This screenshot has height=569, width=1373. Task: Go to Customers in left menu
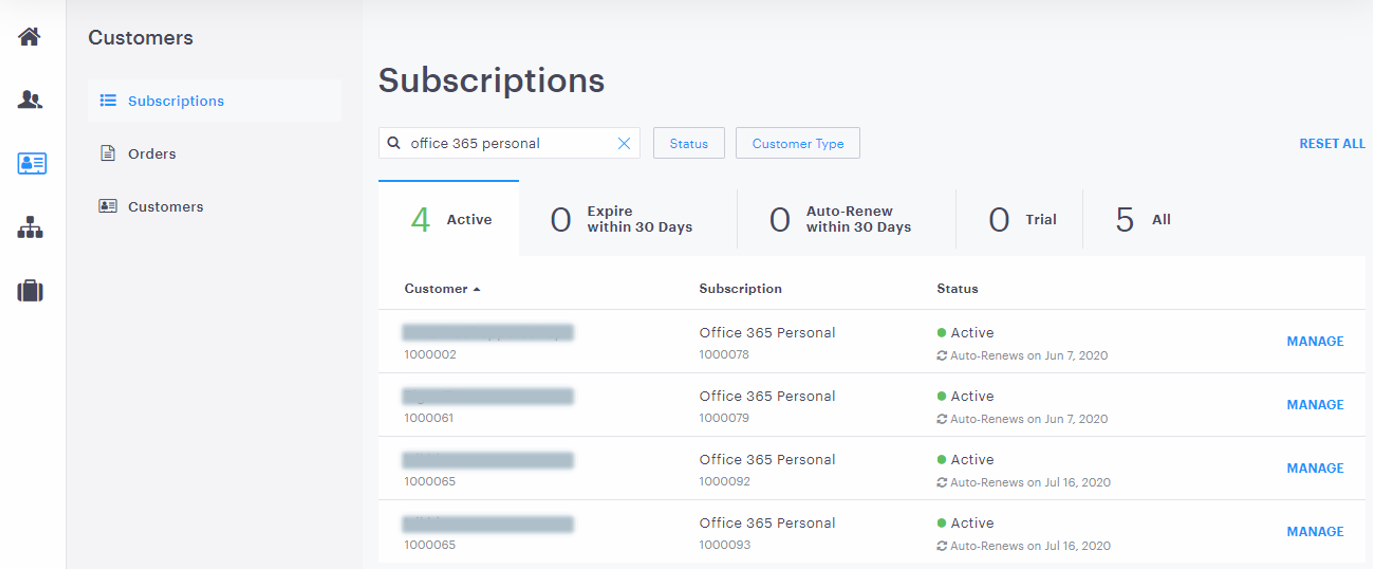[x=166, y=207]
